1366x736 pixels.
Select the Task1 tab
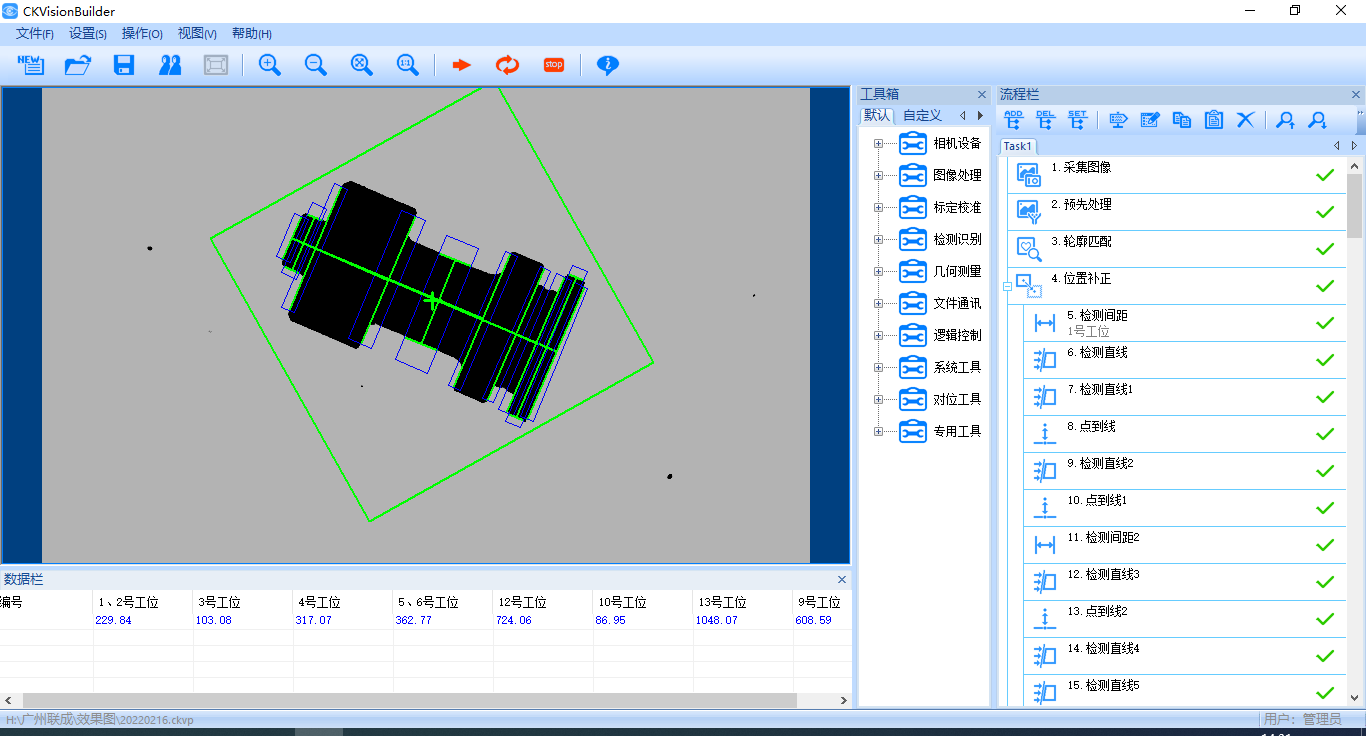[x=1018, y=146]
